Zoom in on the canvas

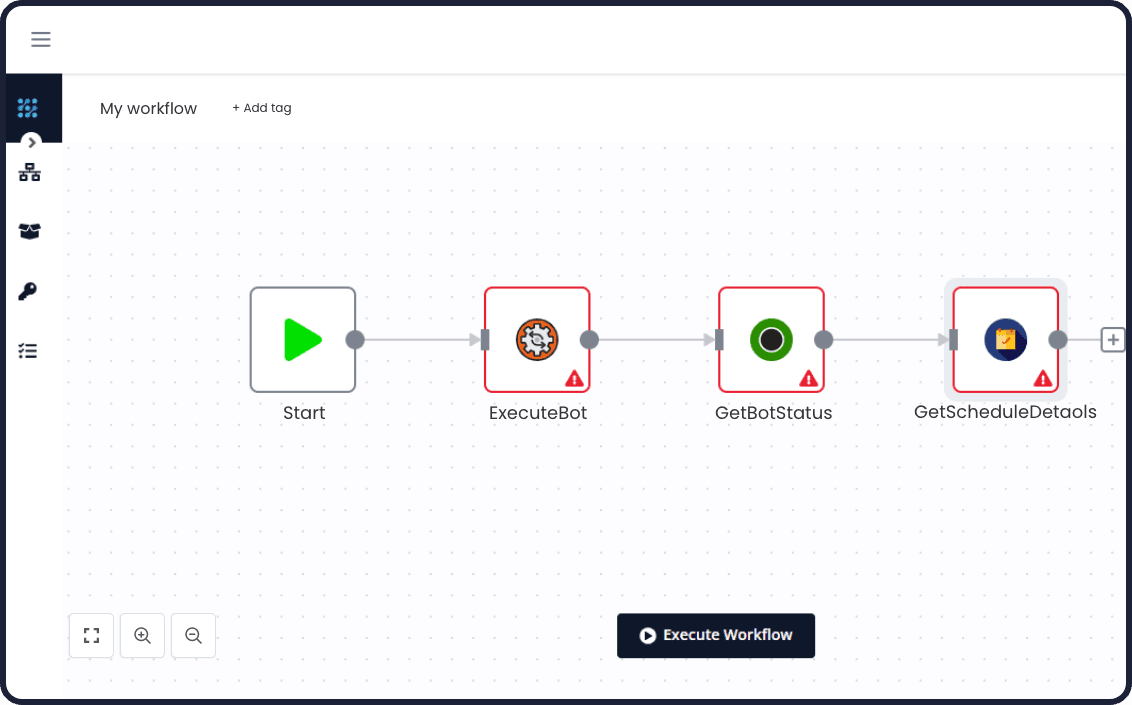point(142,636)
